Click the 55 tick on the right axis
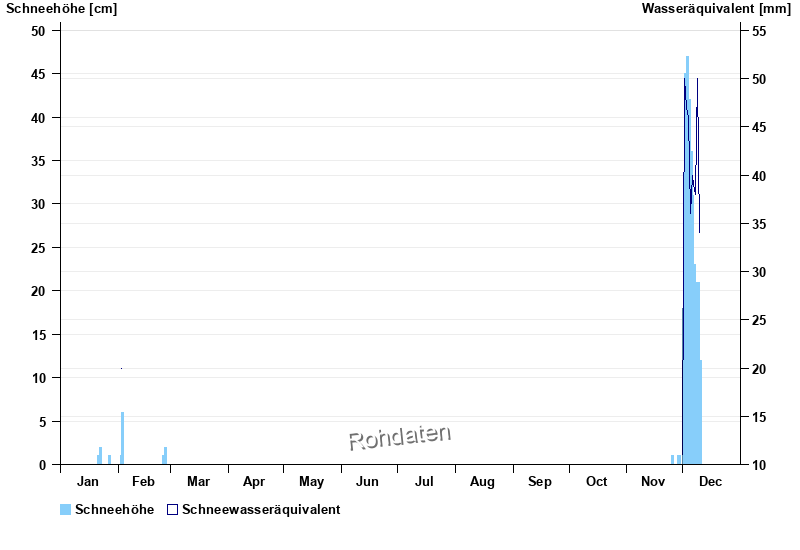The height and width of the screenshot is (550, 800). coord(758,32)
